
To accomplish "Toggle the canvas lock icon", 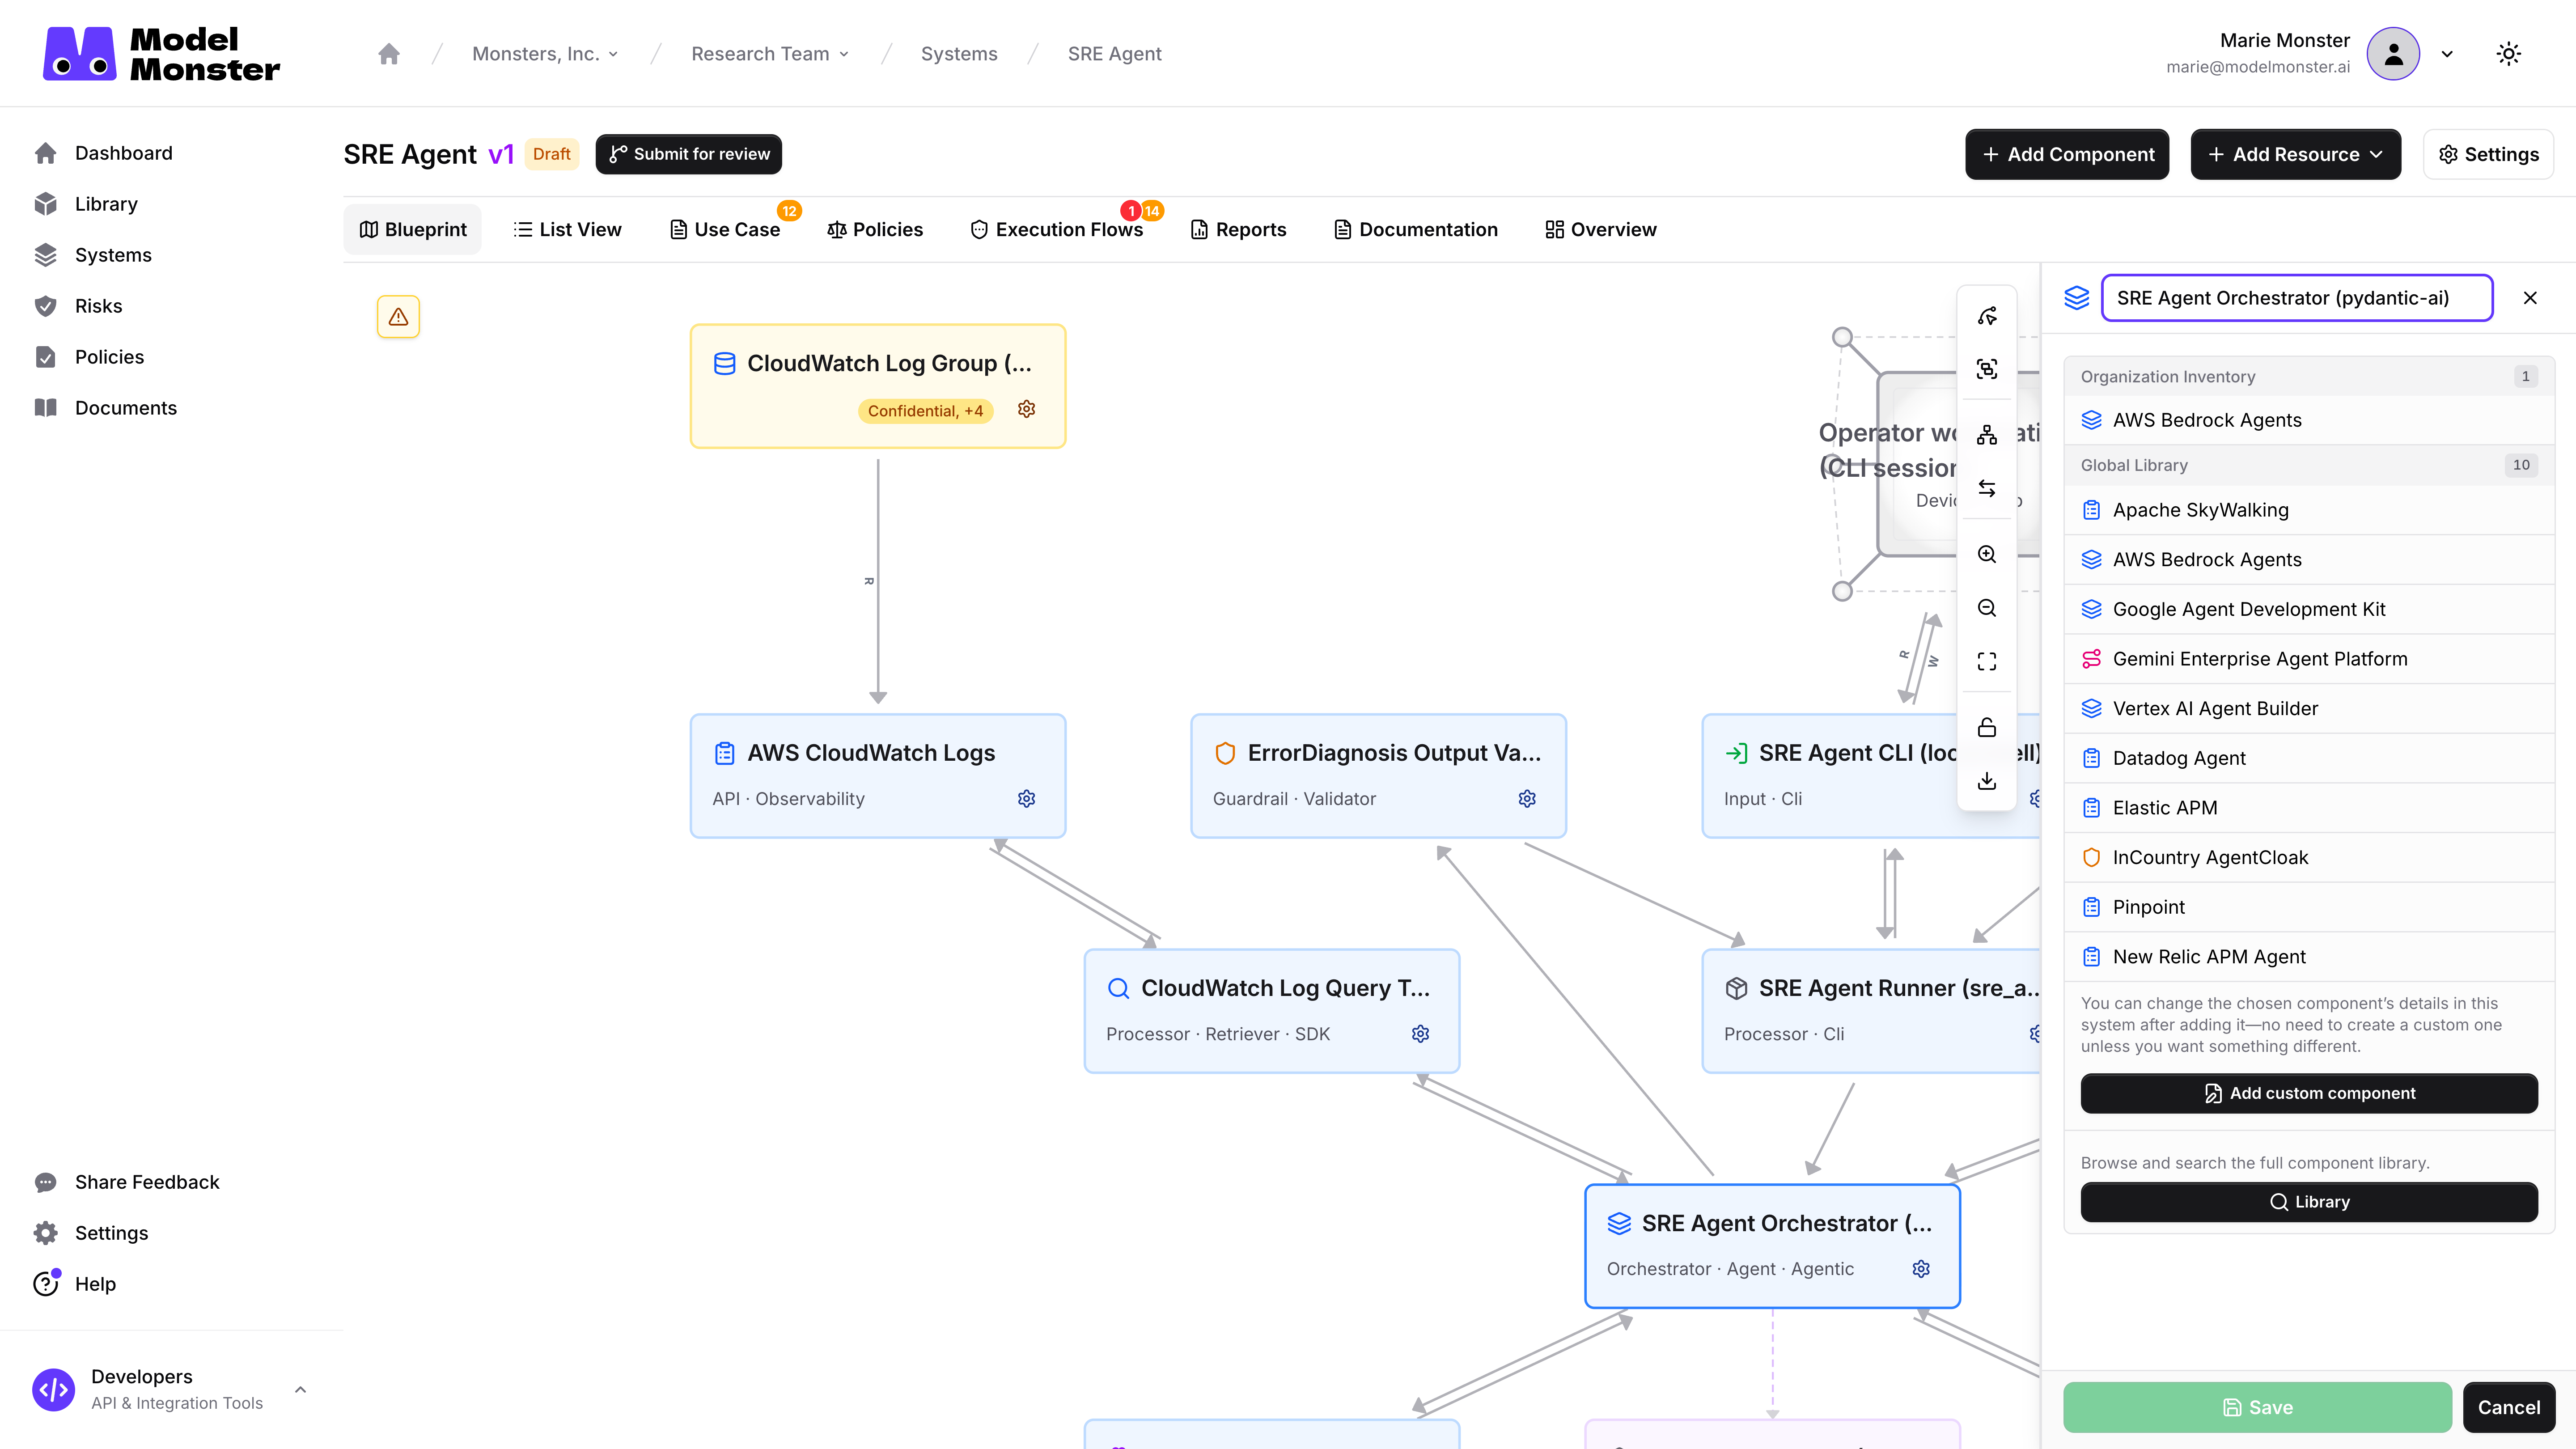I will click(1986, 727).
